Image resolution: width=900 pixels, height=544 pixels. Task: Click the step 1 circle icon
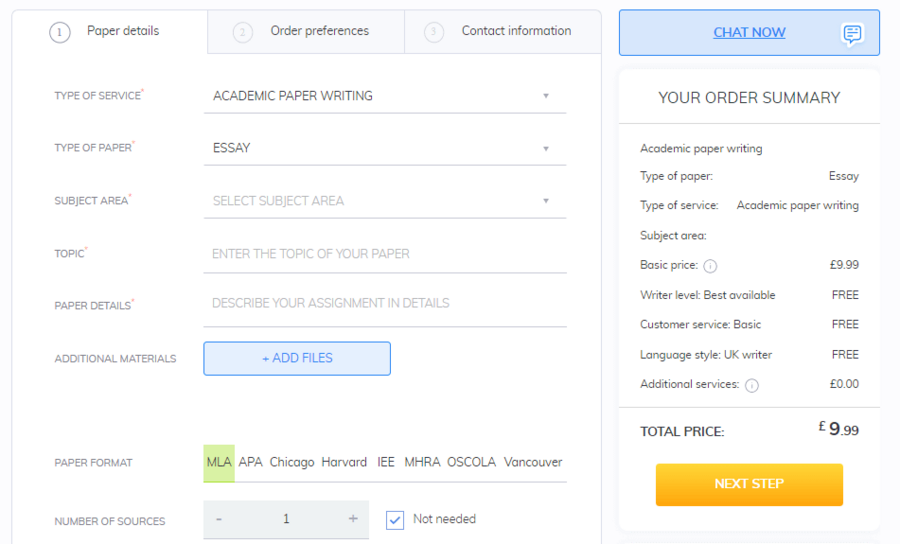(x=60, y=33)
